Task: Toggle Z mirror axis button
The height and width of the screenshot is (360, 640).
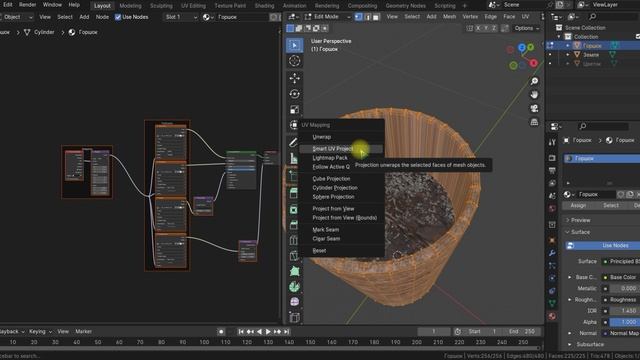Action: coord(494,28)
